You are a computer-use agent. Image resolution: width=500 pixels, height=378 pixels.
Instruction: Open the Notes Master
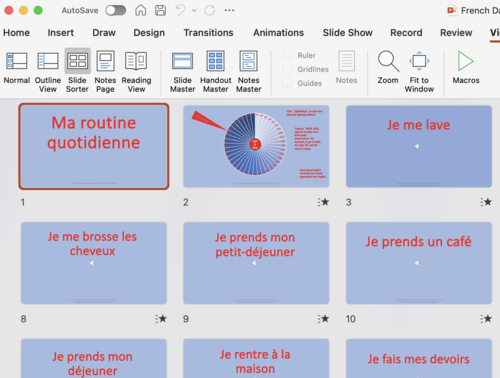[x=248, y=71]
